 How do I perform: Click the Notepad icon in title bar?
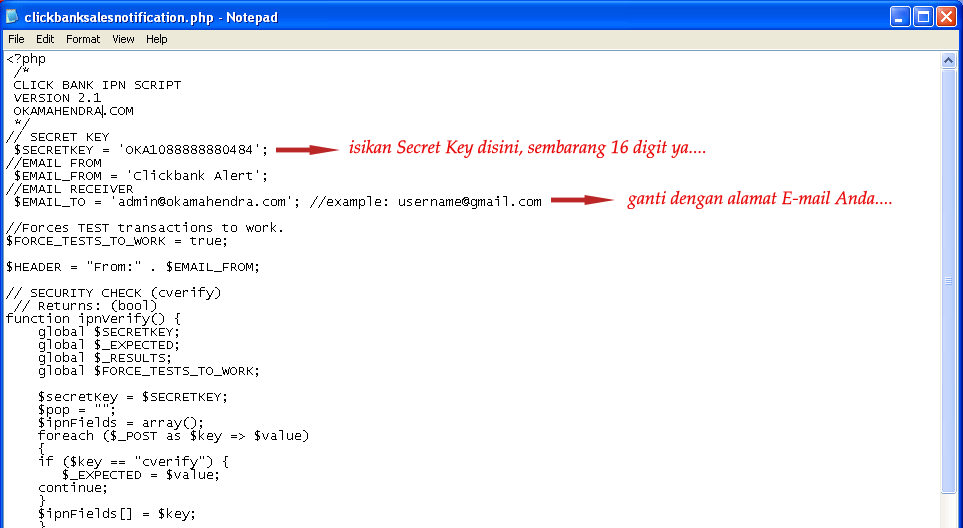pyautogui.click(x=12, y=17)
